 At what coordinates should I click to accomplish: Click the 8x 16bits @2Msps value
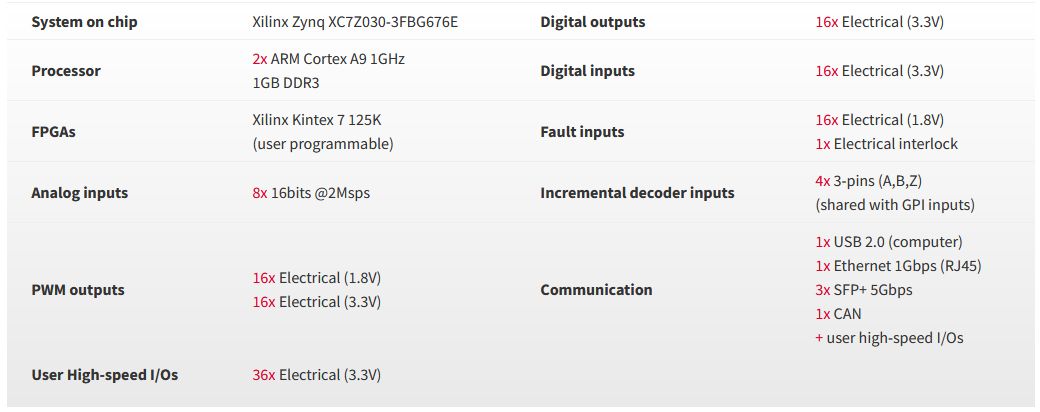311,193
